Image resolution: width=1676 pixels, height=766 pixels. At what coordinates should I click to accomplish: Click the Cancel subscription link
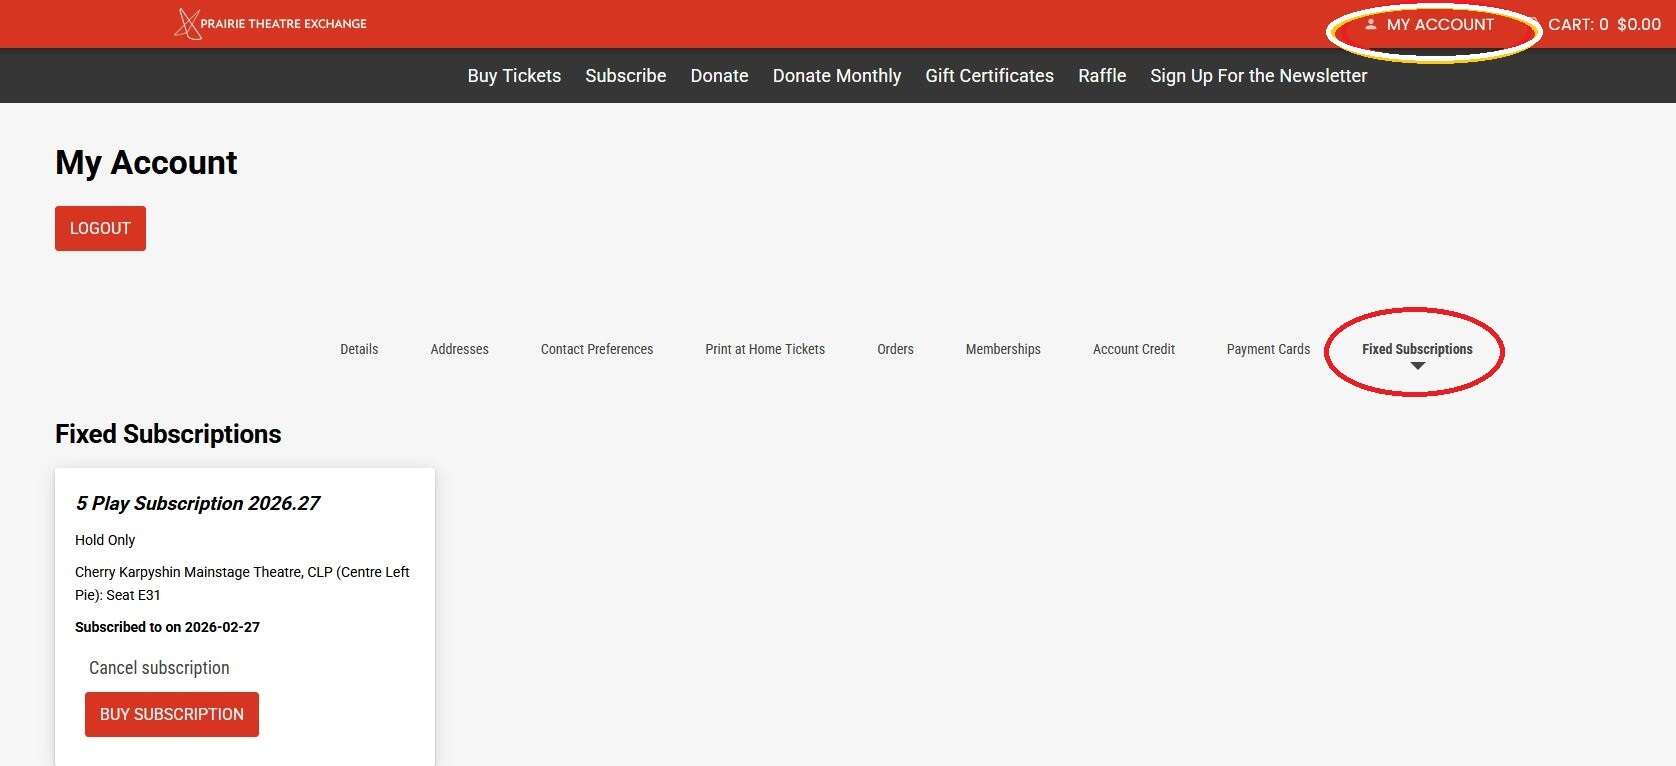(x=159, y=668)
